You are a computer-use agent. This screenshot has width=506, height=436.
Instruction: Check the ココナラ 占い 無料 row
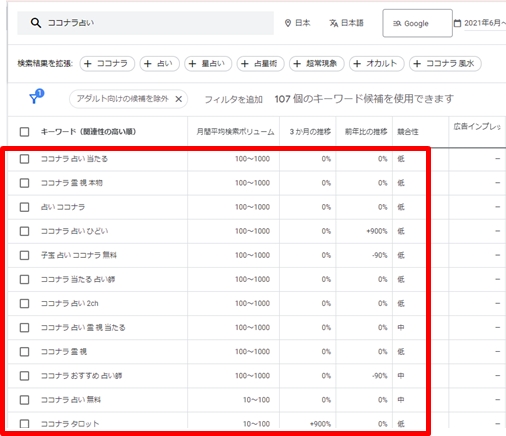[24, 400]
